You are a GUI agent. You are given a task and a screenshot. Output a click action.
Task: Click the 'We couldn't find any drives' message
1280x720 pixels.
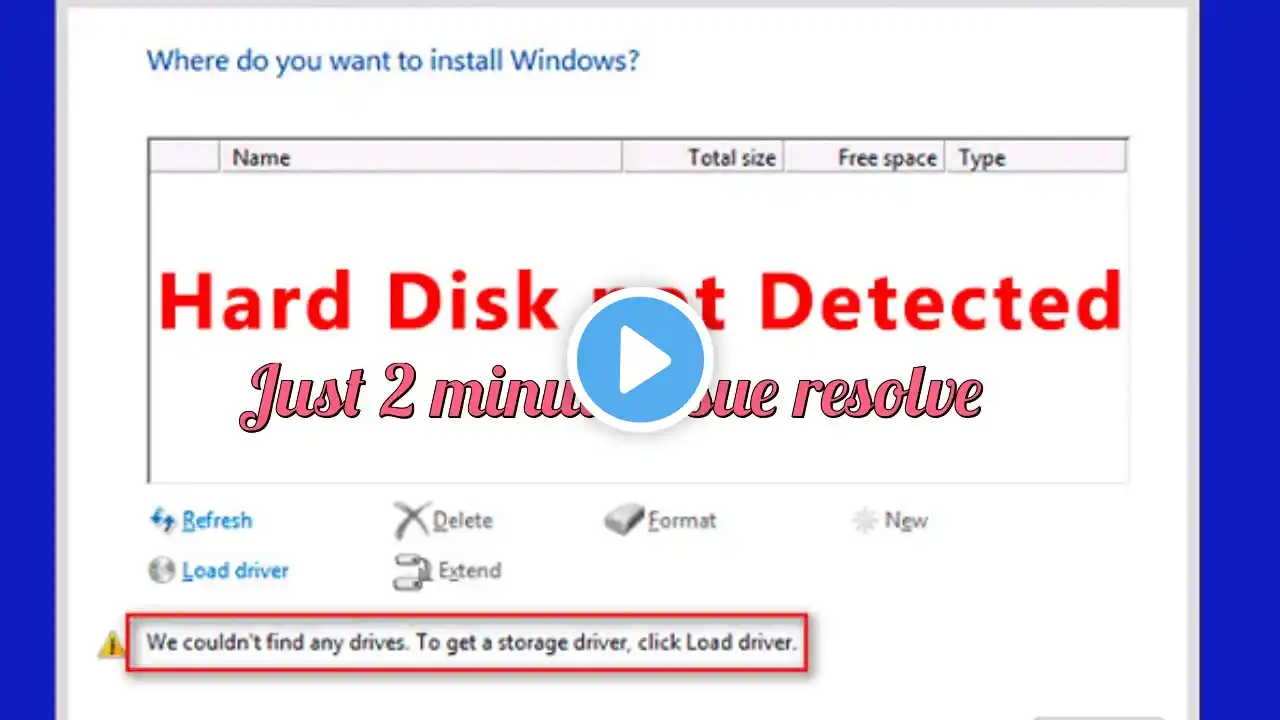point(471,642)
